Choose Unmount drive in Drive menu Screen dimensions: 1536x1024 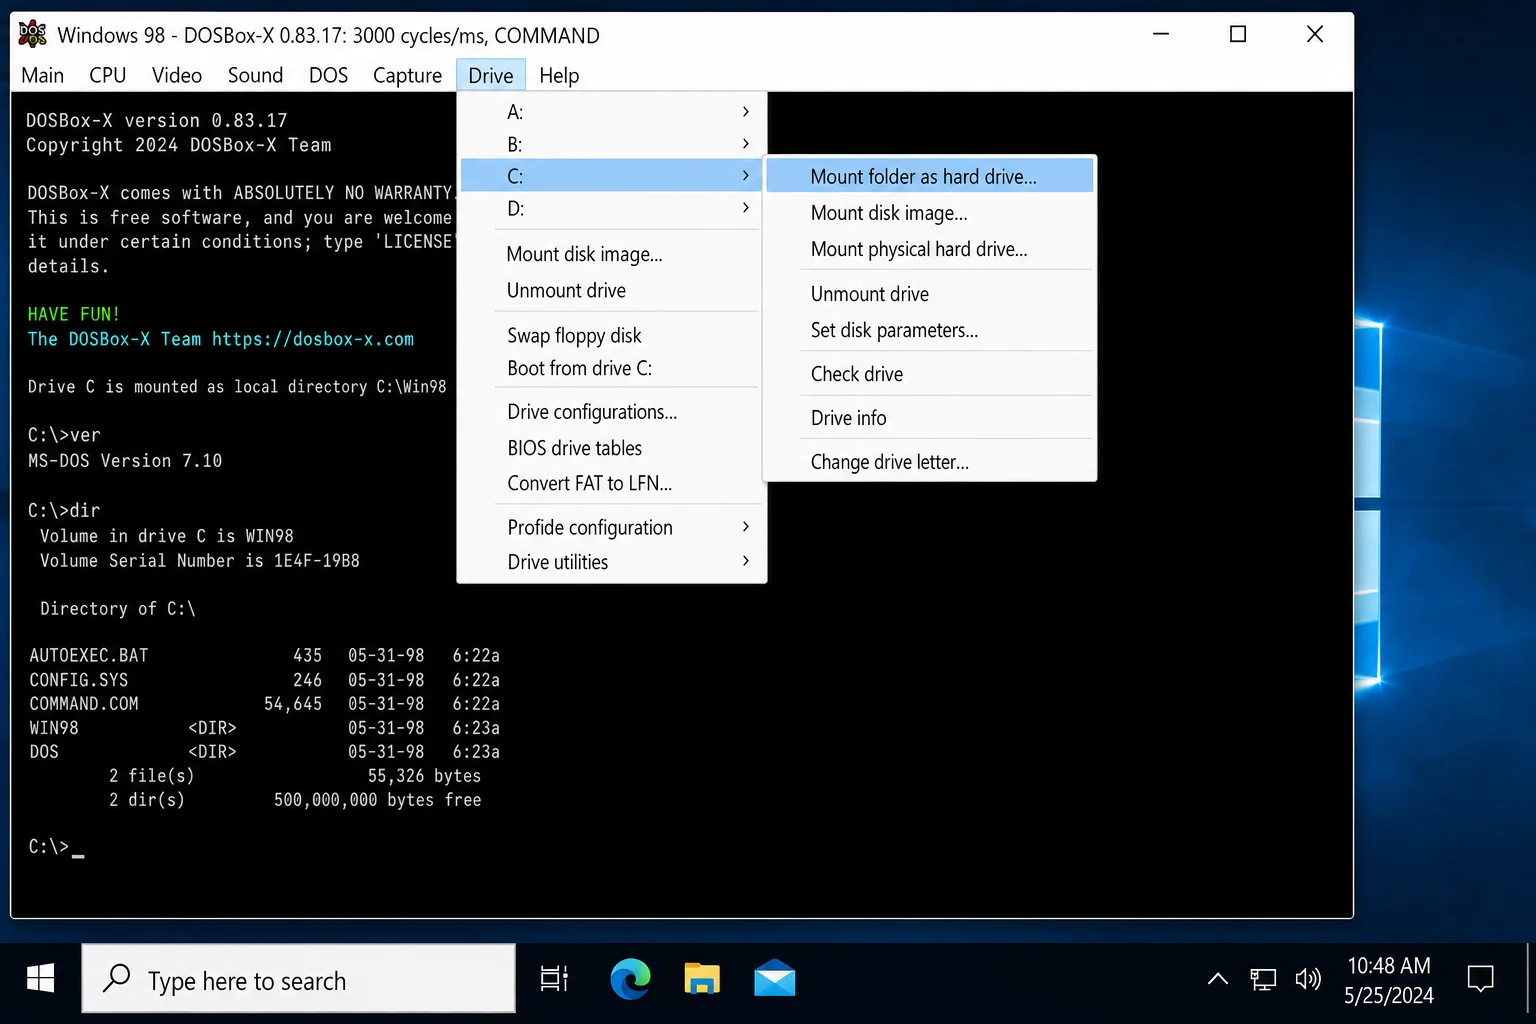point(612,290)
